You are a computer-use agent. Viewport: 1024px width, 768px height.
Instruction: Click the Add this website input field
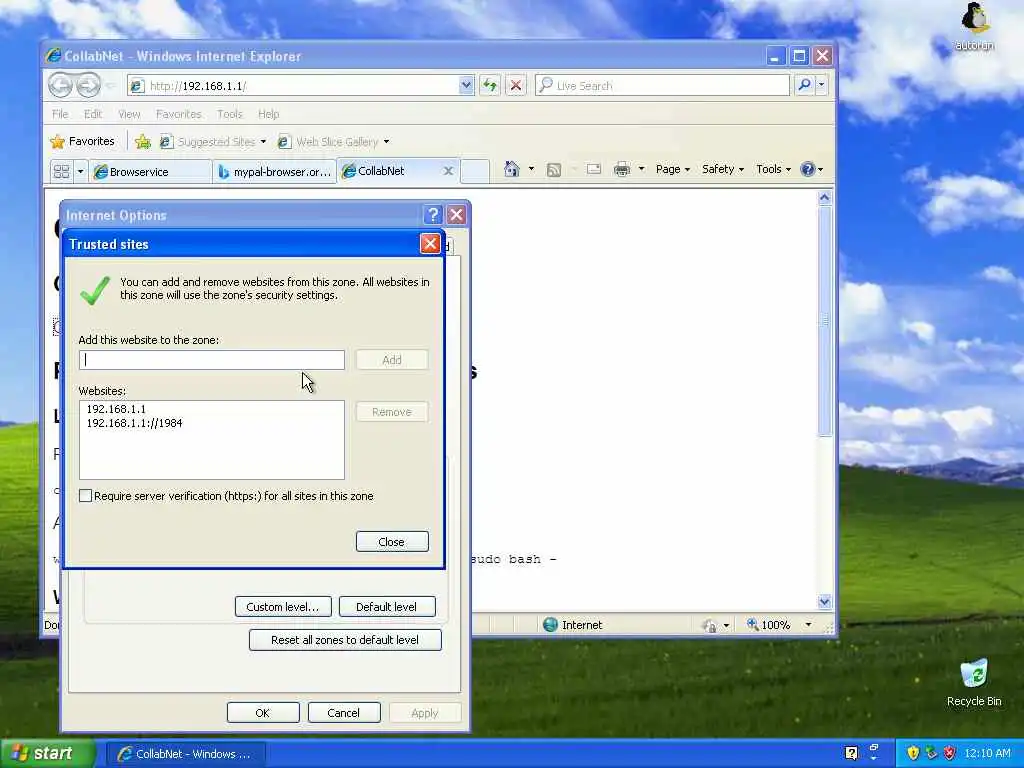[212, 360]
